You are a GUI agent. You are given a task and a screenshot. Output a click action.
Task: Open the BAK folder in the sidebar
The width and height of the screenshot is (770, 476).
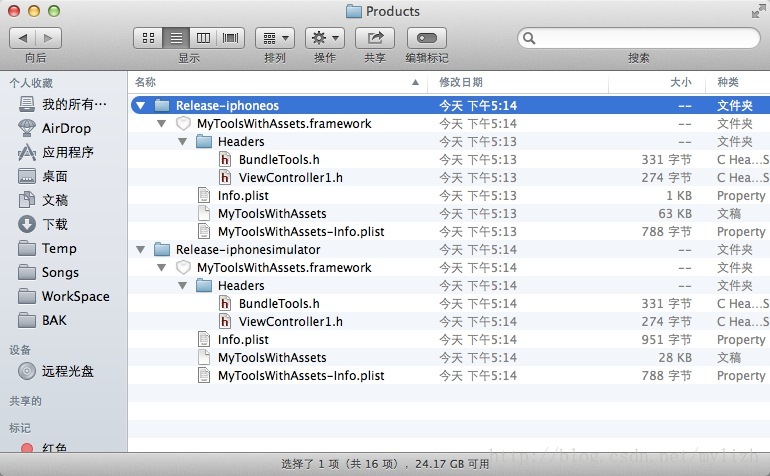click(x=42, y=320)
